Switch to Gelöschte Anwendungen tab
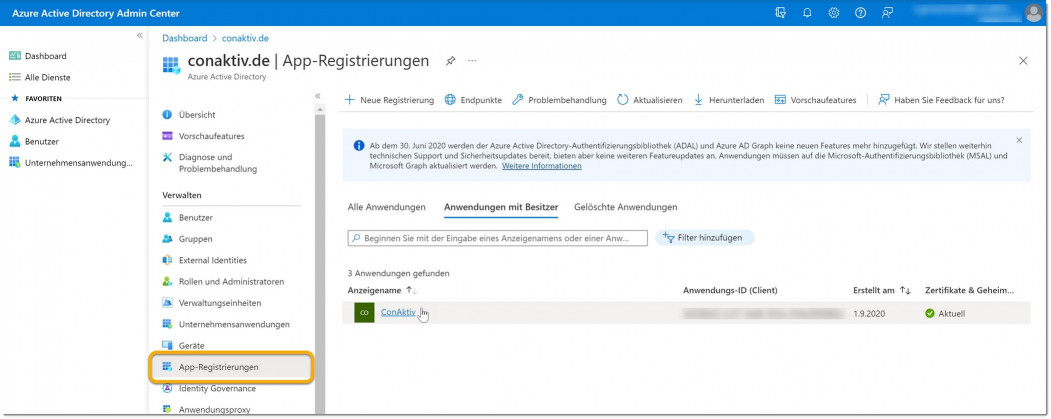 pyautogui.click(x=625, y=207)
